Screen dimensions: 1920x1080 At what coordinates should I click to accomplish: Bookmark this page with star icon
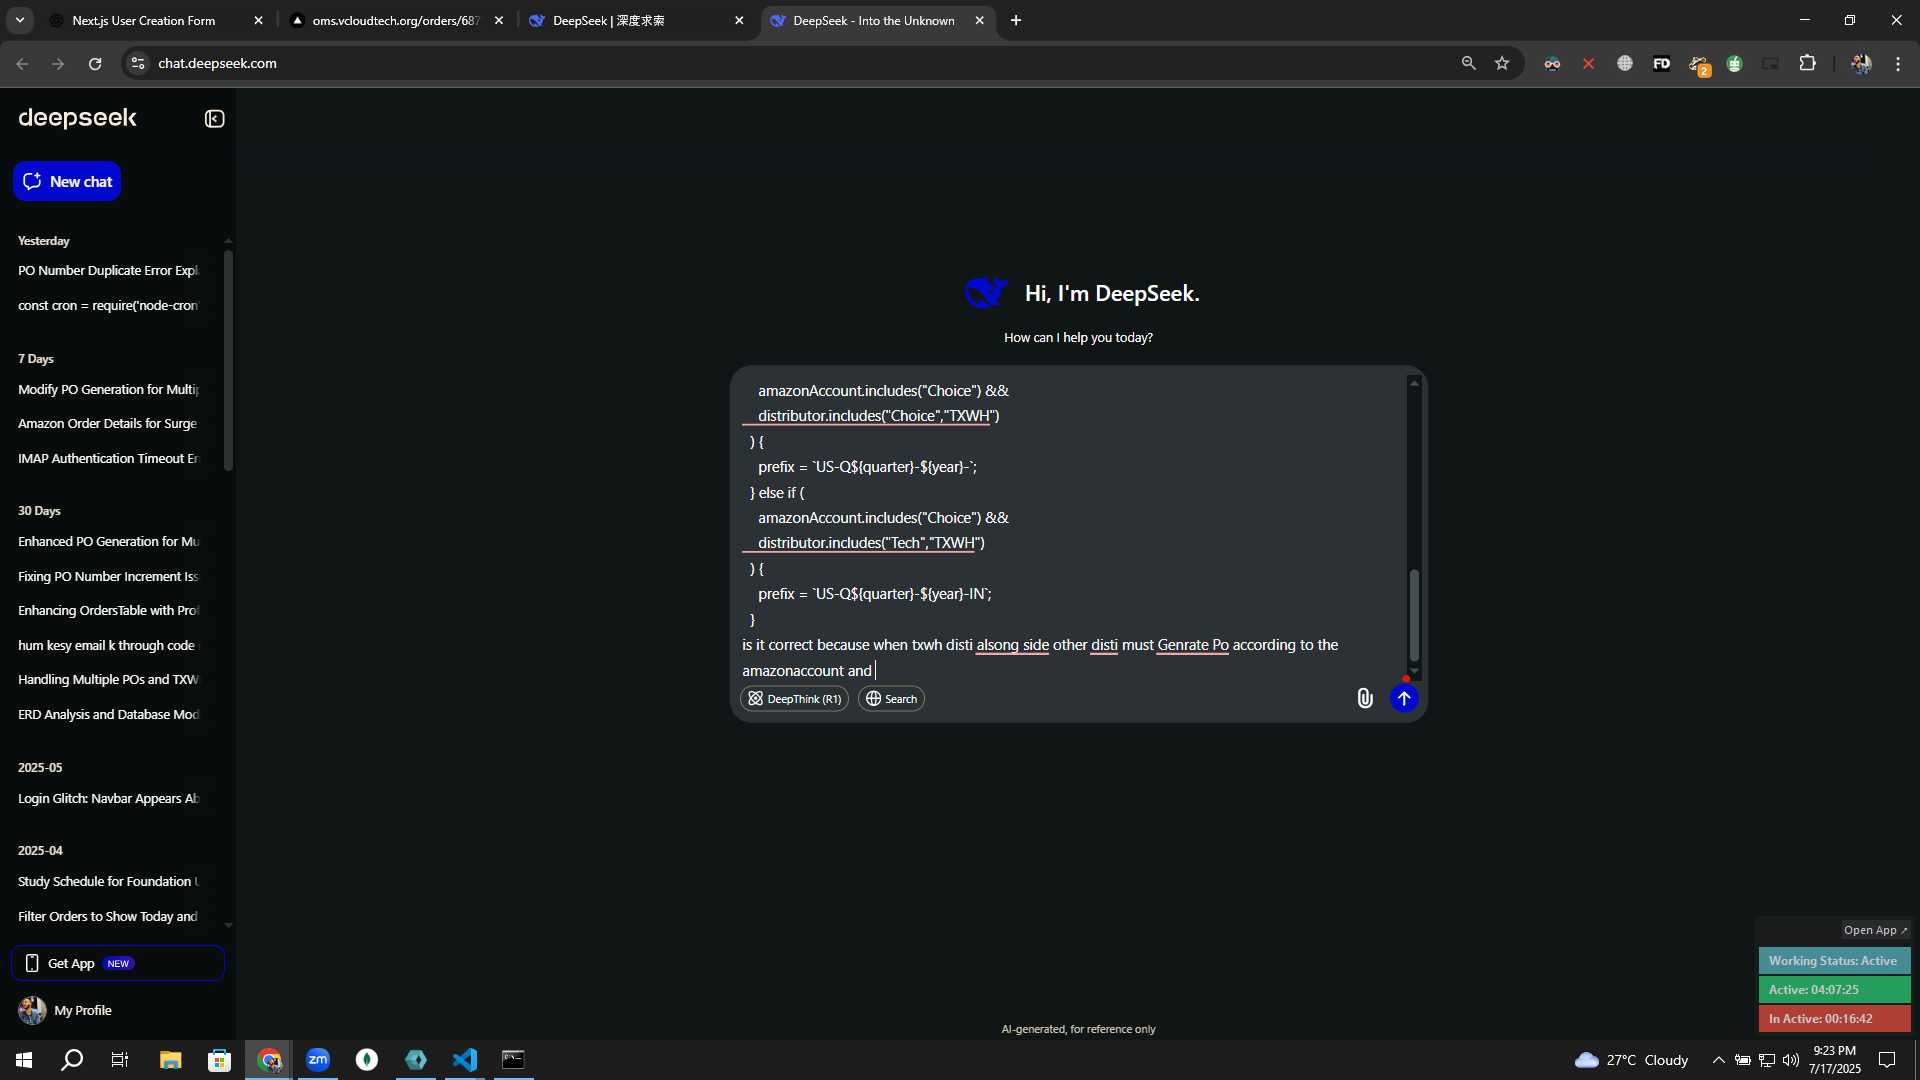click(1502, 63)
